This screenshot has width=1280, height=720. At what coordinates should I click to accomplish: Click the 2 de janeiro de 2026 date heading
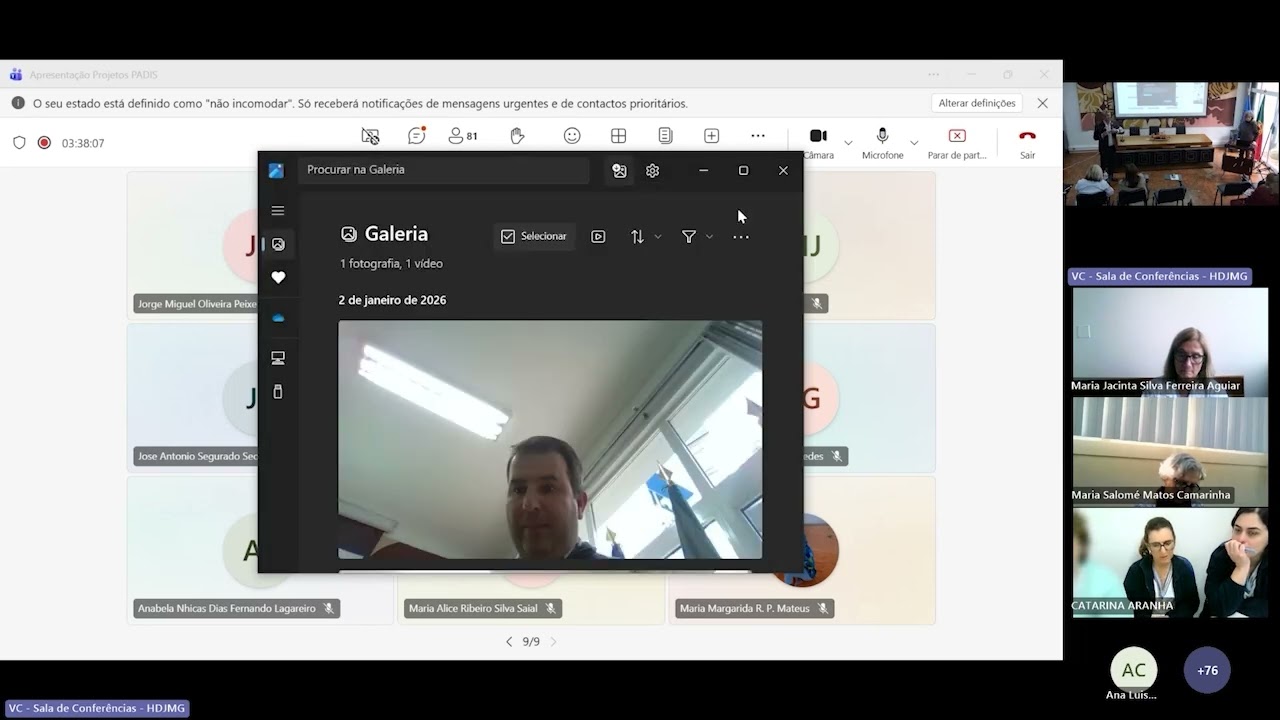(392, 300)
